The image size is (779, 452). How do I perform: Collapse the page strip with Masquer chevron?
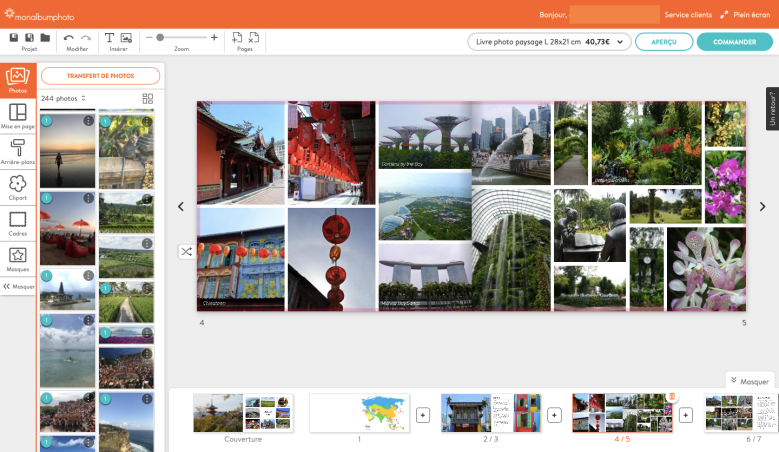coord(750,381)
